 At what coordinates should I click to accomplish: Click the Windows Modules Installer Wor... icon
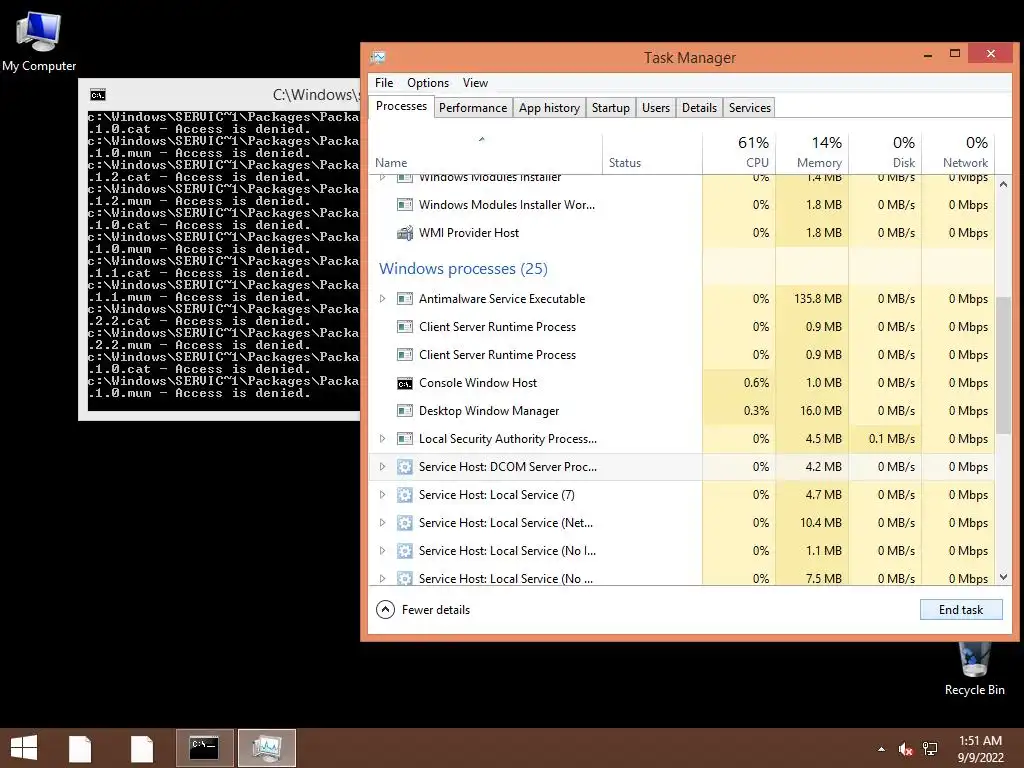click(405, 205)
